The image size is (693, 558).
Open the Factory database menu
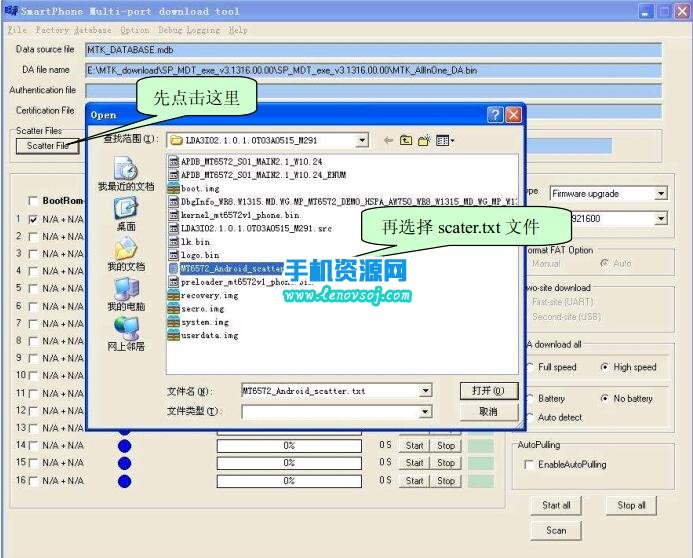73,30
